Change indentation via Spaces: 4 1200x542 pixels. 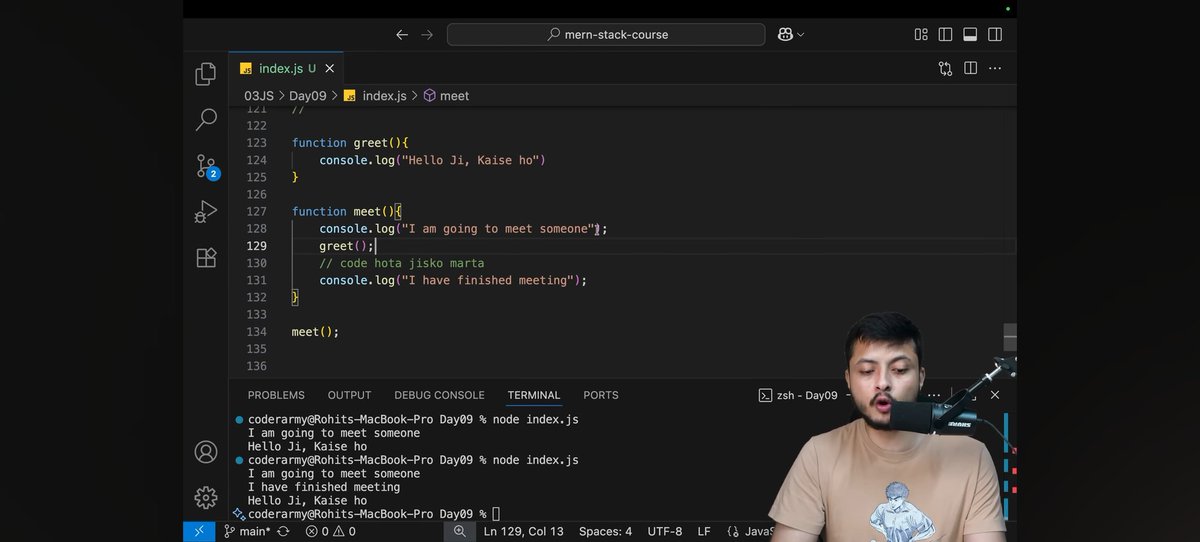605,531
